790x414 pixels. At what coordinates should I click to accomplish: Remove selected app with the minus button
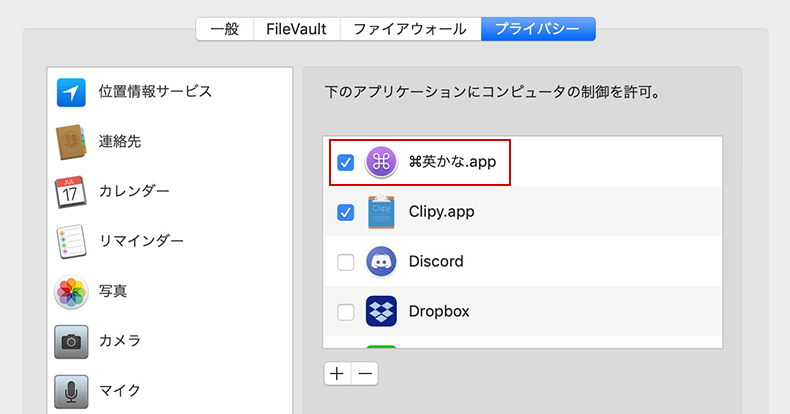(365, 374)
